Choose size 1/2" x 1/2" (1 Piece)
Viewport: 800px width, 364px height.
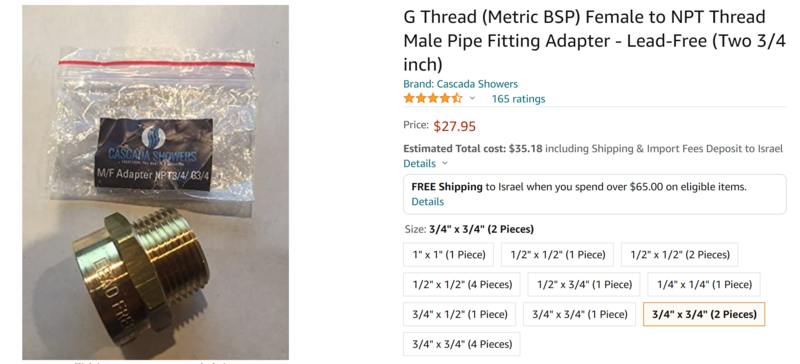(x=558, y=254)
